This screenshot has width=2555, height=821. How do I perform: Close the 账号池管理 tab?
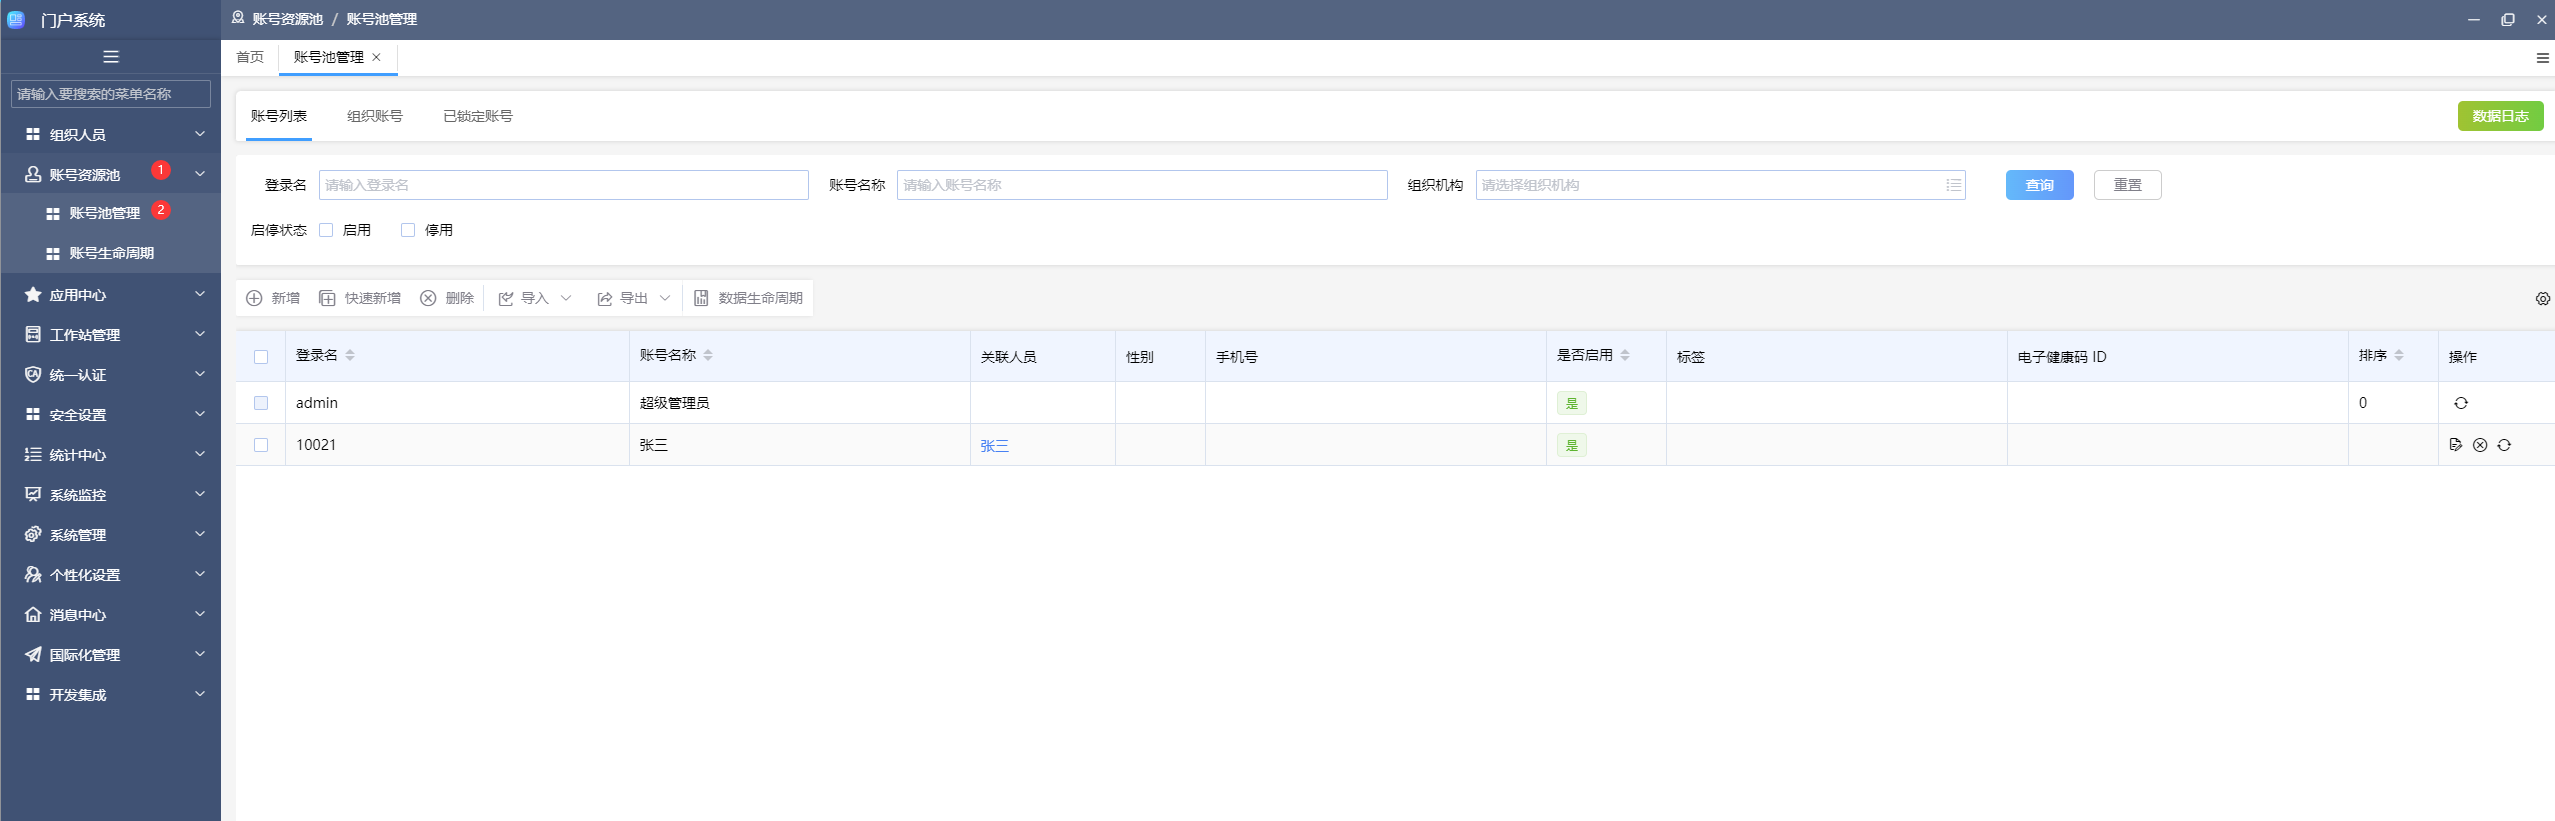(377, 58)
